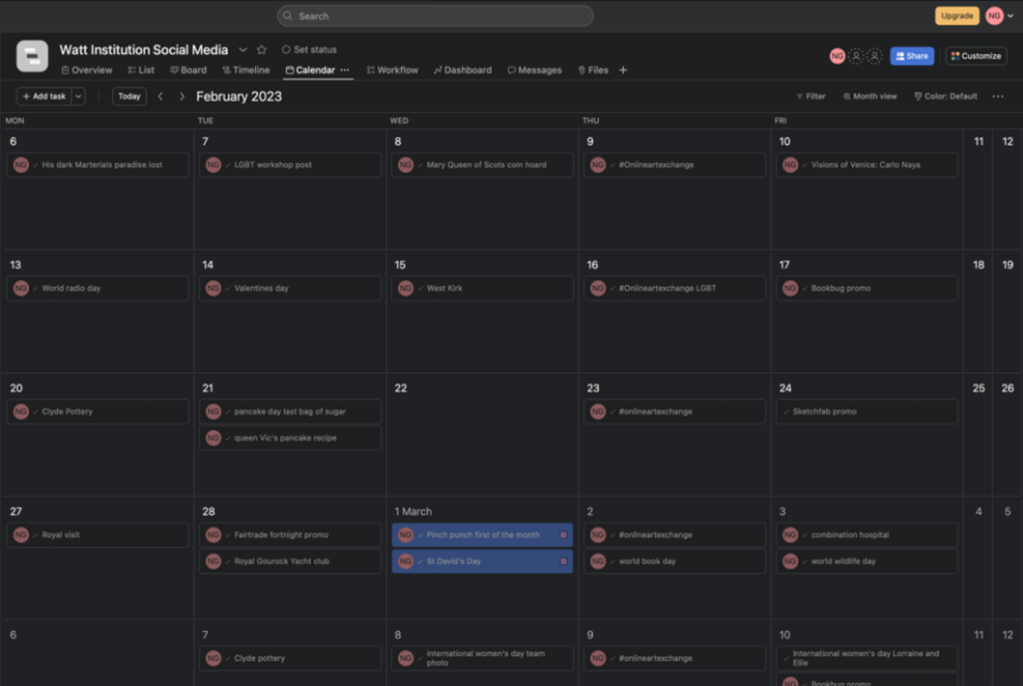
Task: Go to the next month arrow
Action: coord(181,97)
